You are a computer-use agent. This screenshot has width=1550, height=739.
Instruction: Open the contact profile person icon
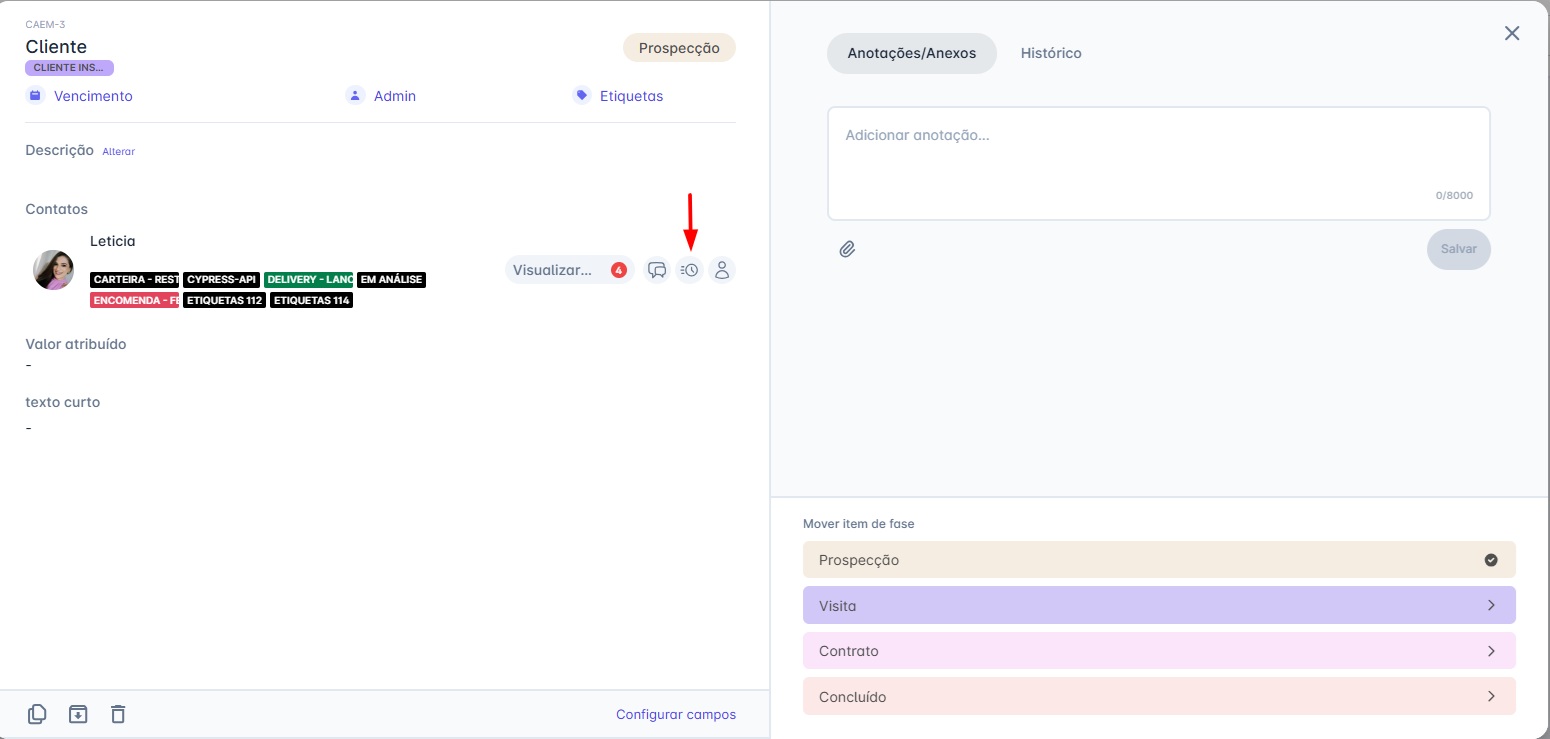[722, 270]
